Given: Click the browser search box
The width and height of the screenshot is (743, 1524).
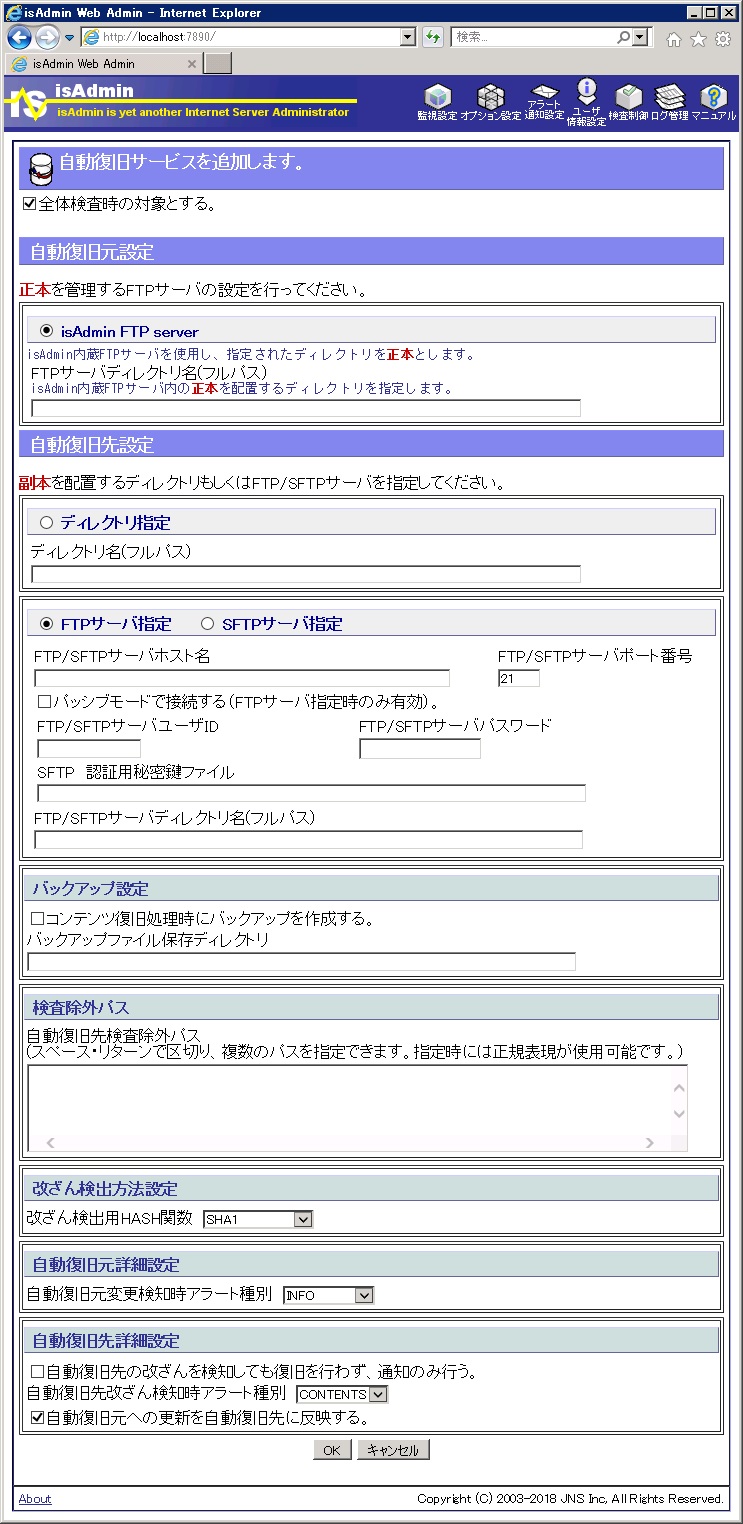Looking at the screenshot, I should click(534, 37).
